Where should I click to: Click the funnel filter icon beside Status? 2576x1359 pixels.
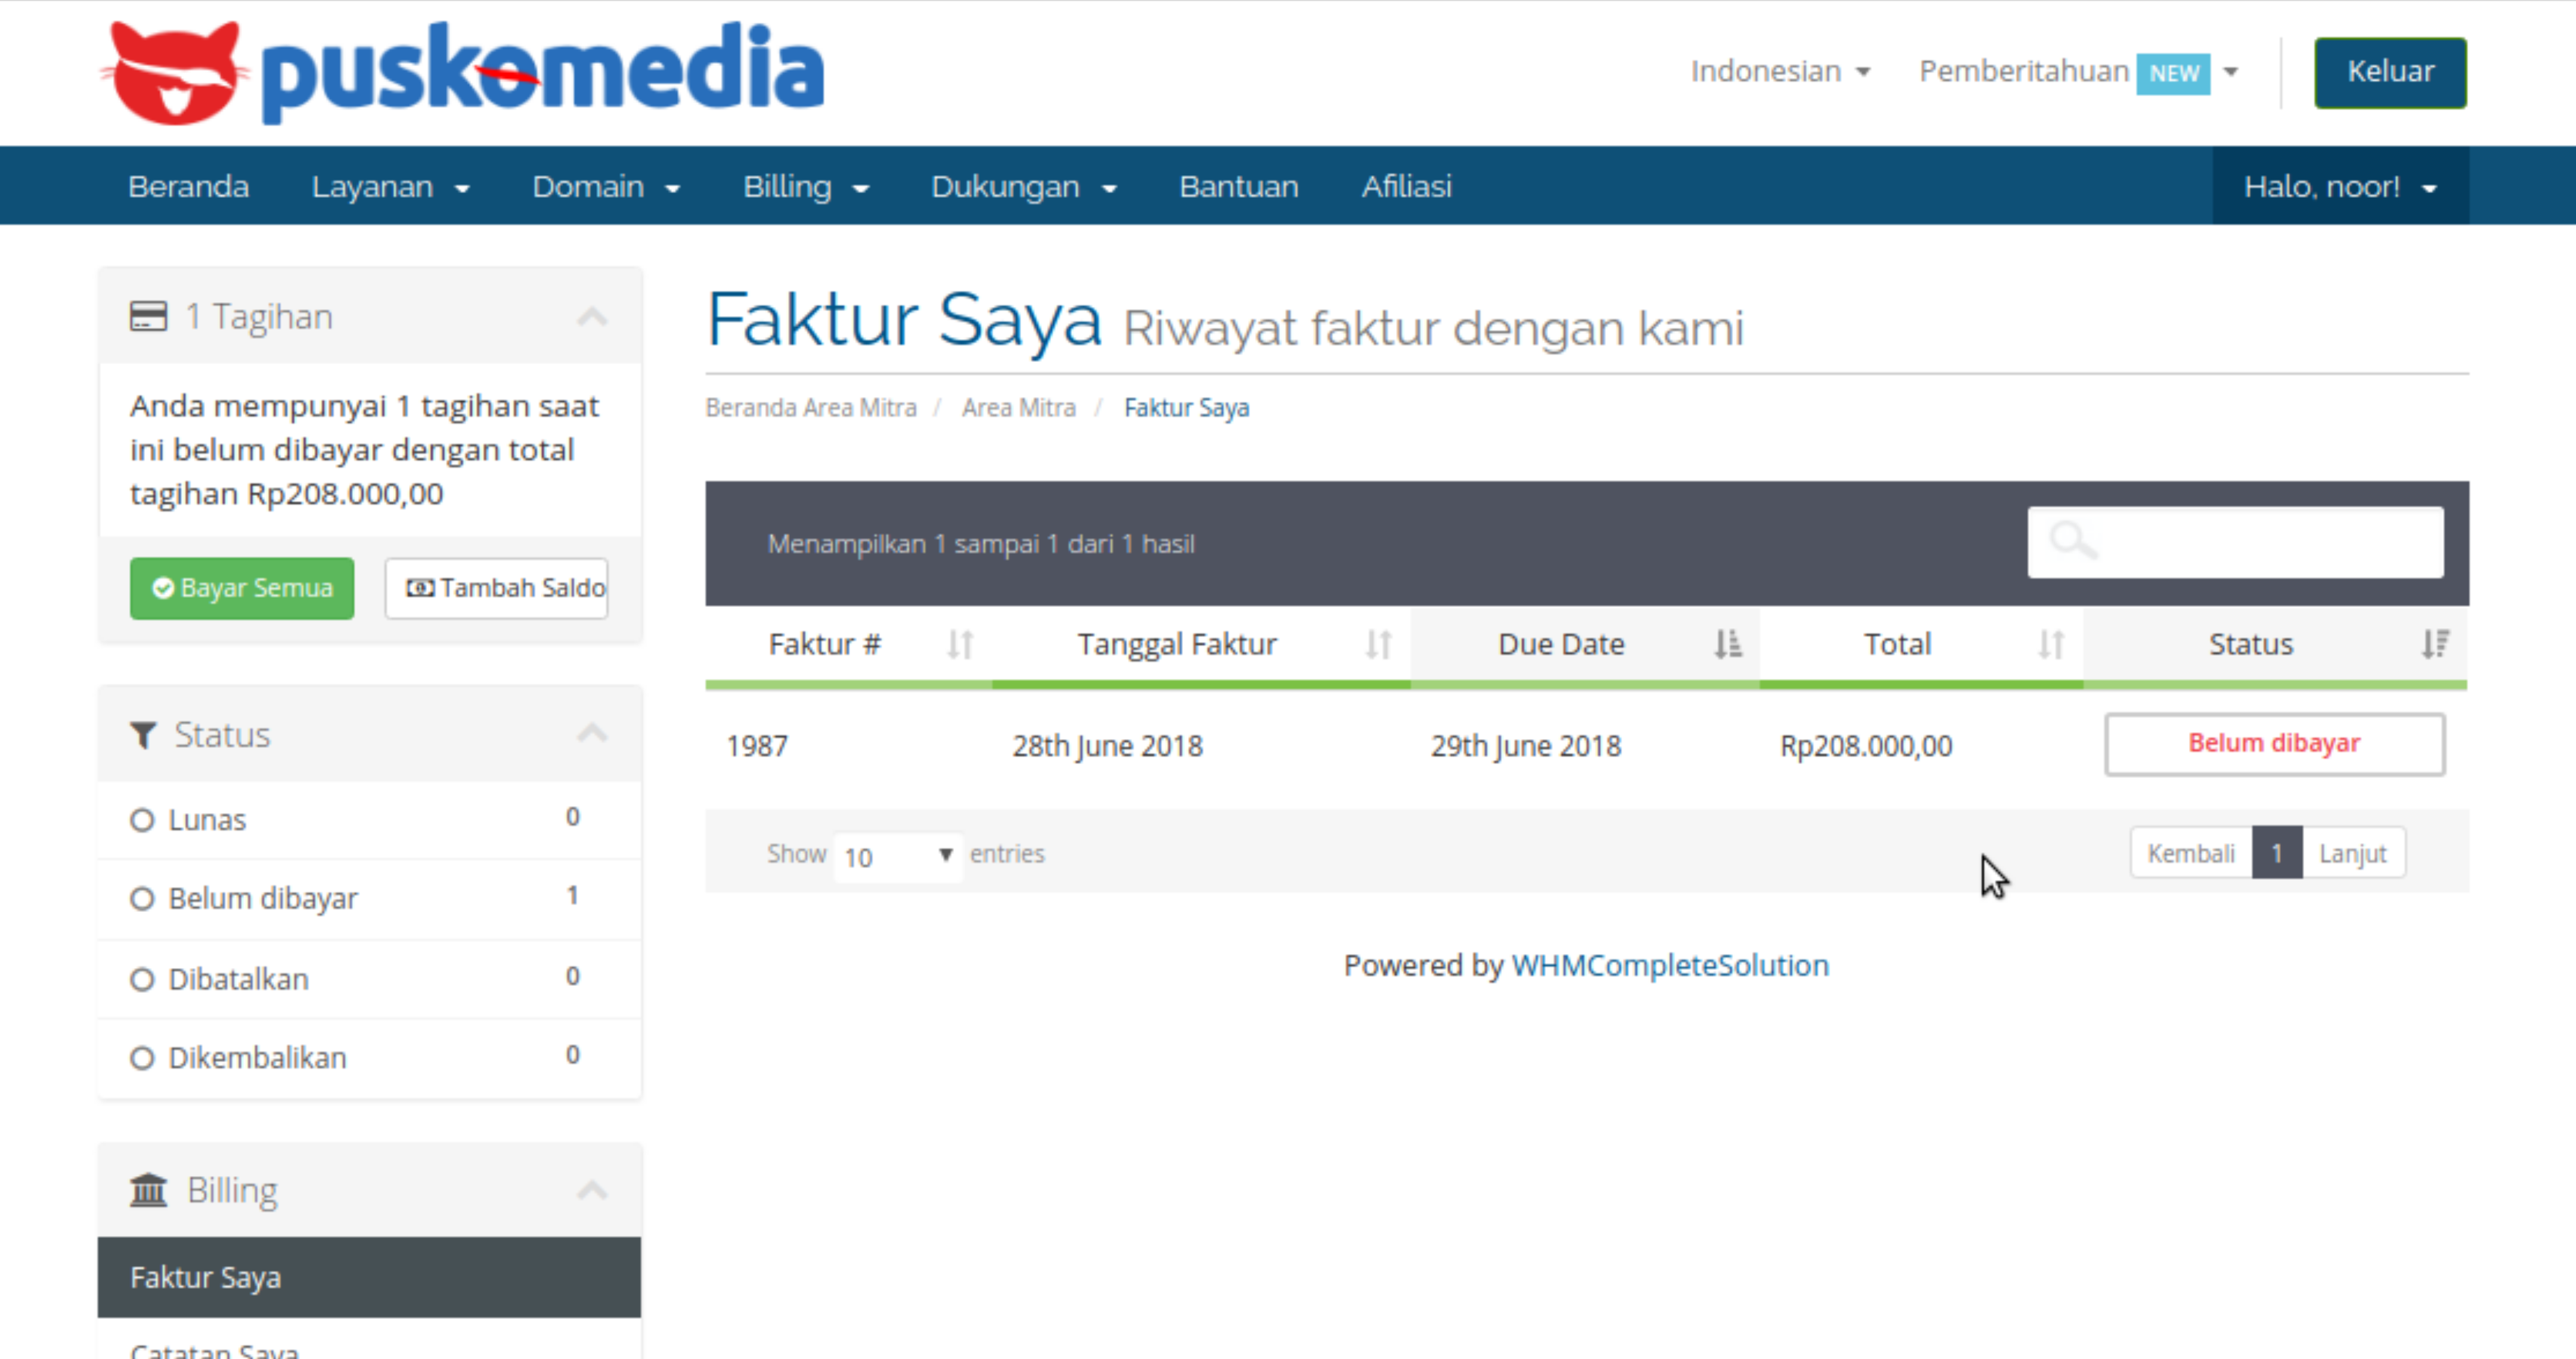point(143,735)
